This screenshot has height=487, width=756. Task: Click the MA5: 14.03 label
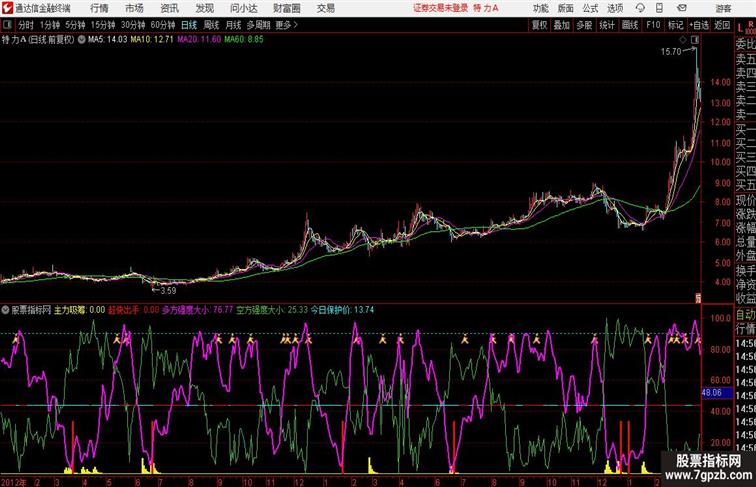click(108, 40)
